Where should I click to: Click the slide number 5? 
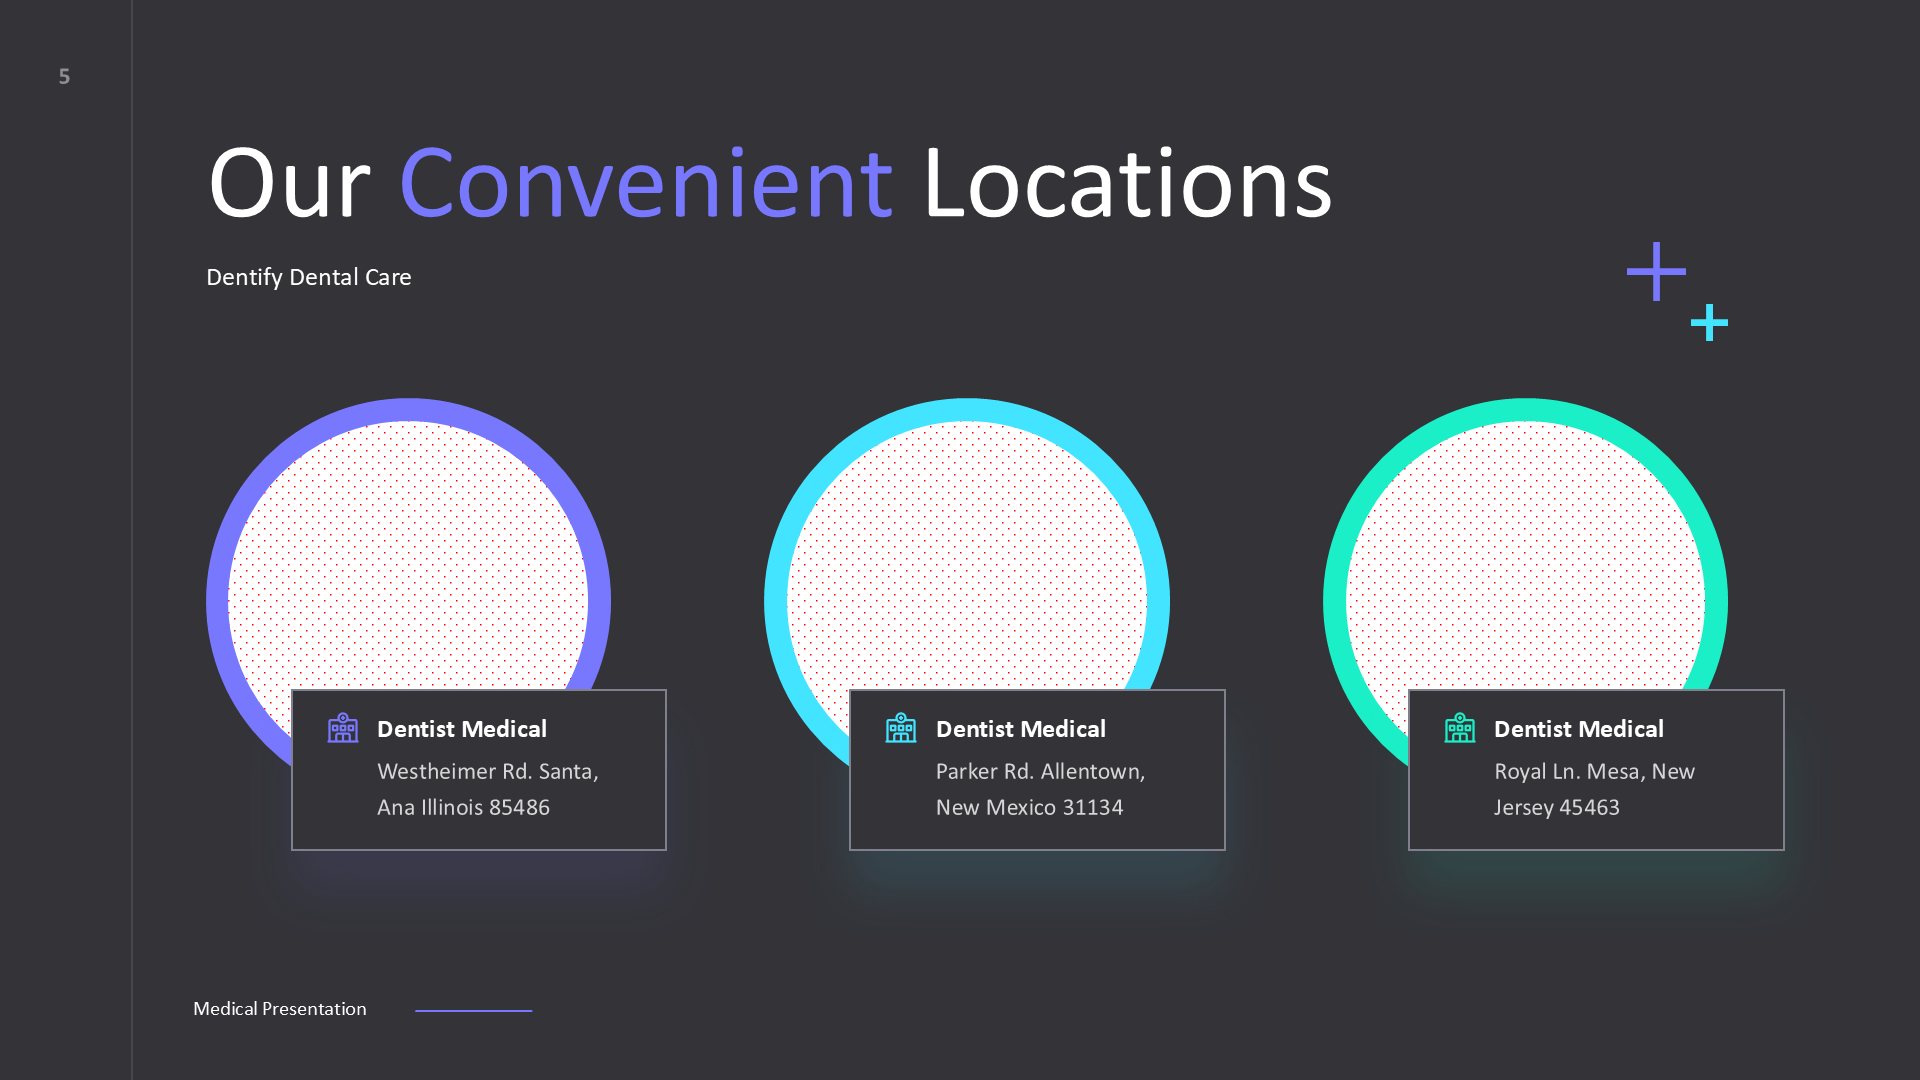point(64,76)
